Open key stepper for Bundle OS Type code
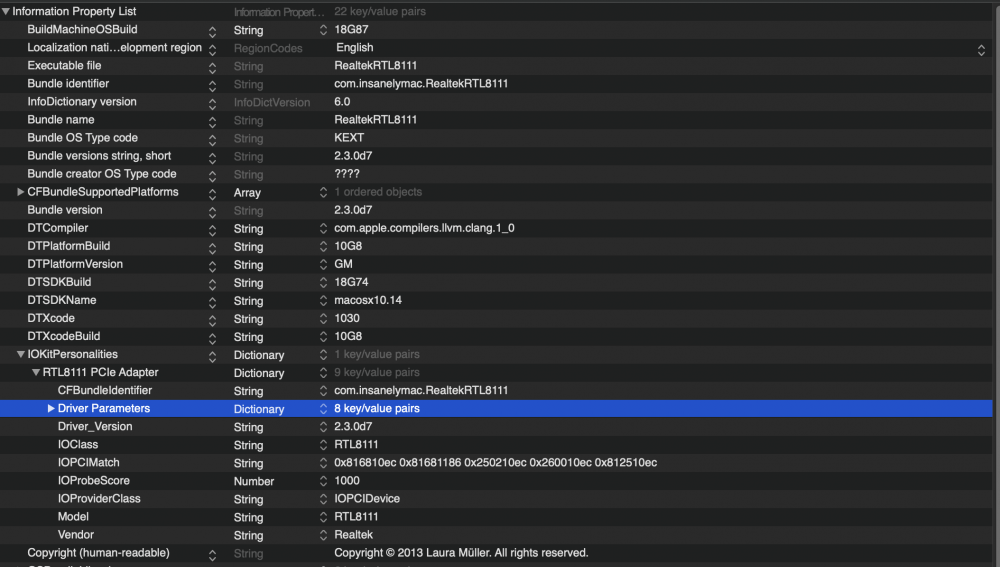1000x567 pixels. coord(212,139)
